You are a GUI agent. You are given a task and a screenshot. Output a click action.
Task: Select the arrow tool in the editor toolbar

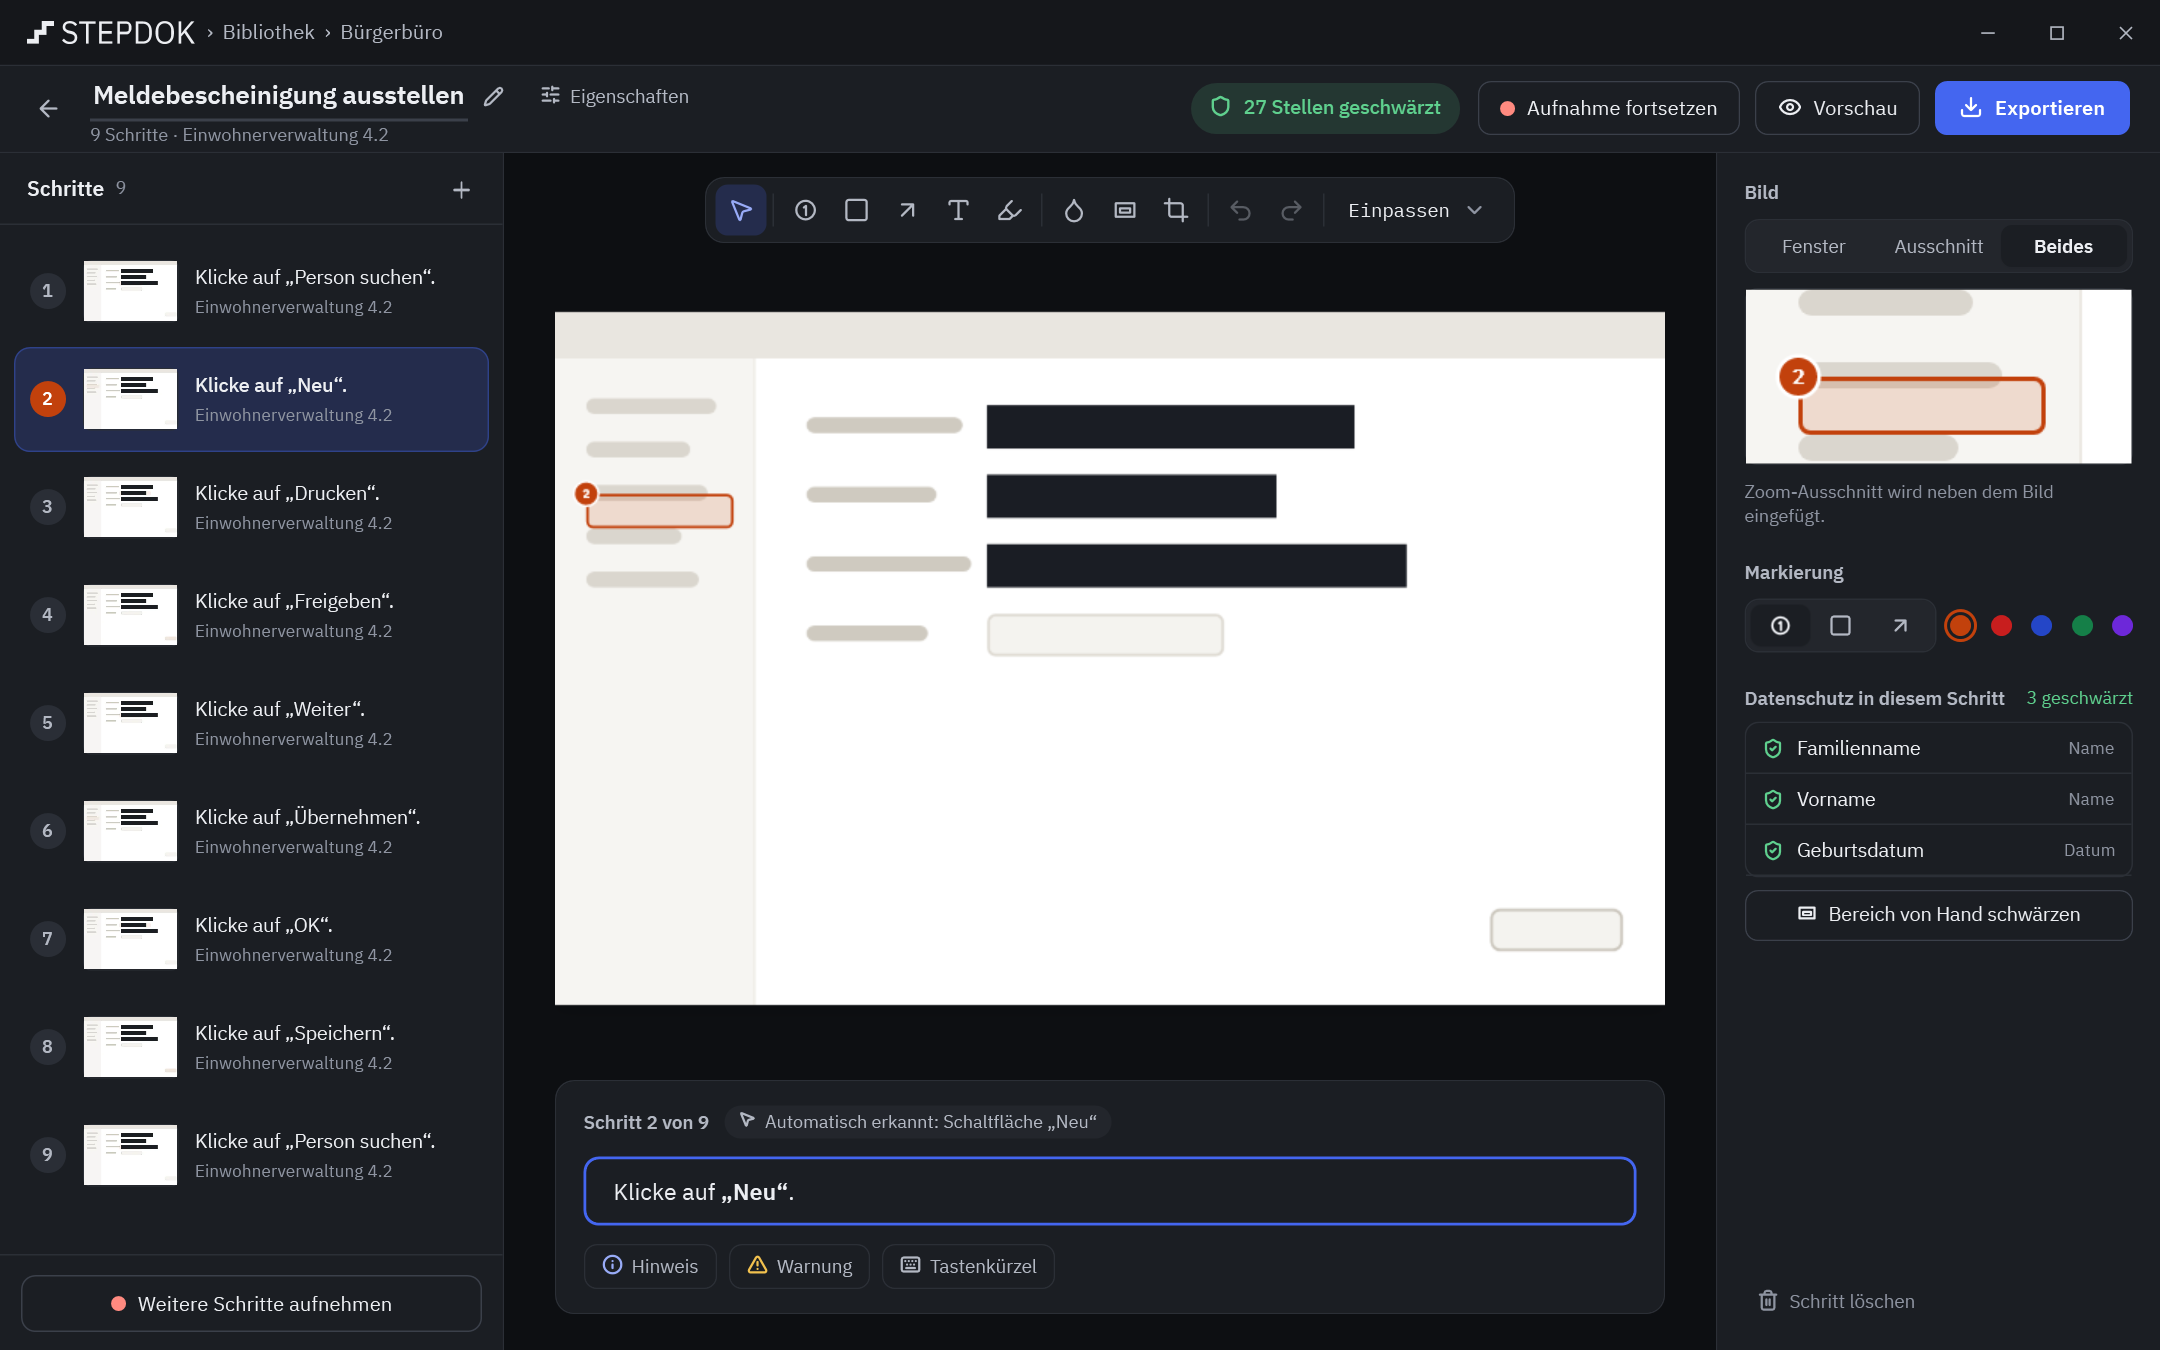coord(907,210)
